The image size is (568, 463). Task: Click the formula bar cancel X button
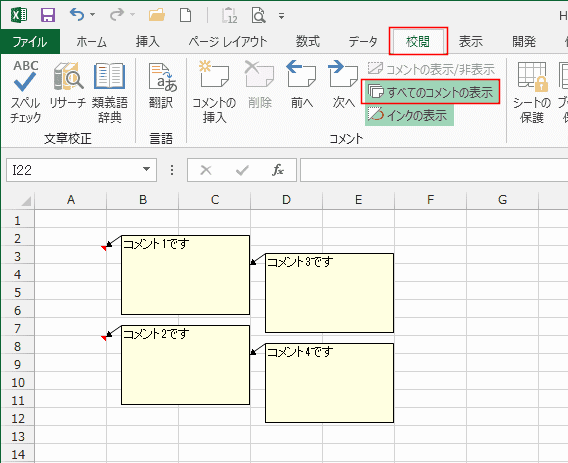click(x=206, y=170)
